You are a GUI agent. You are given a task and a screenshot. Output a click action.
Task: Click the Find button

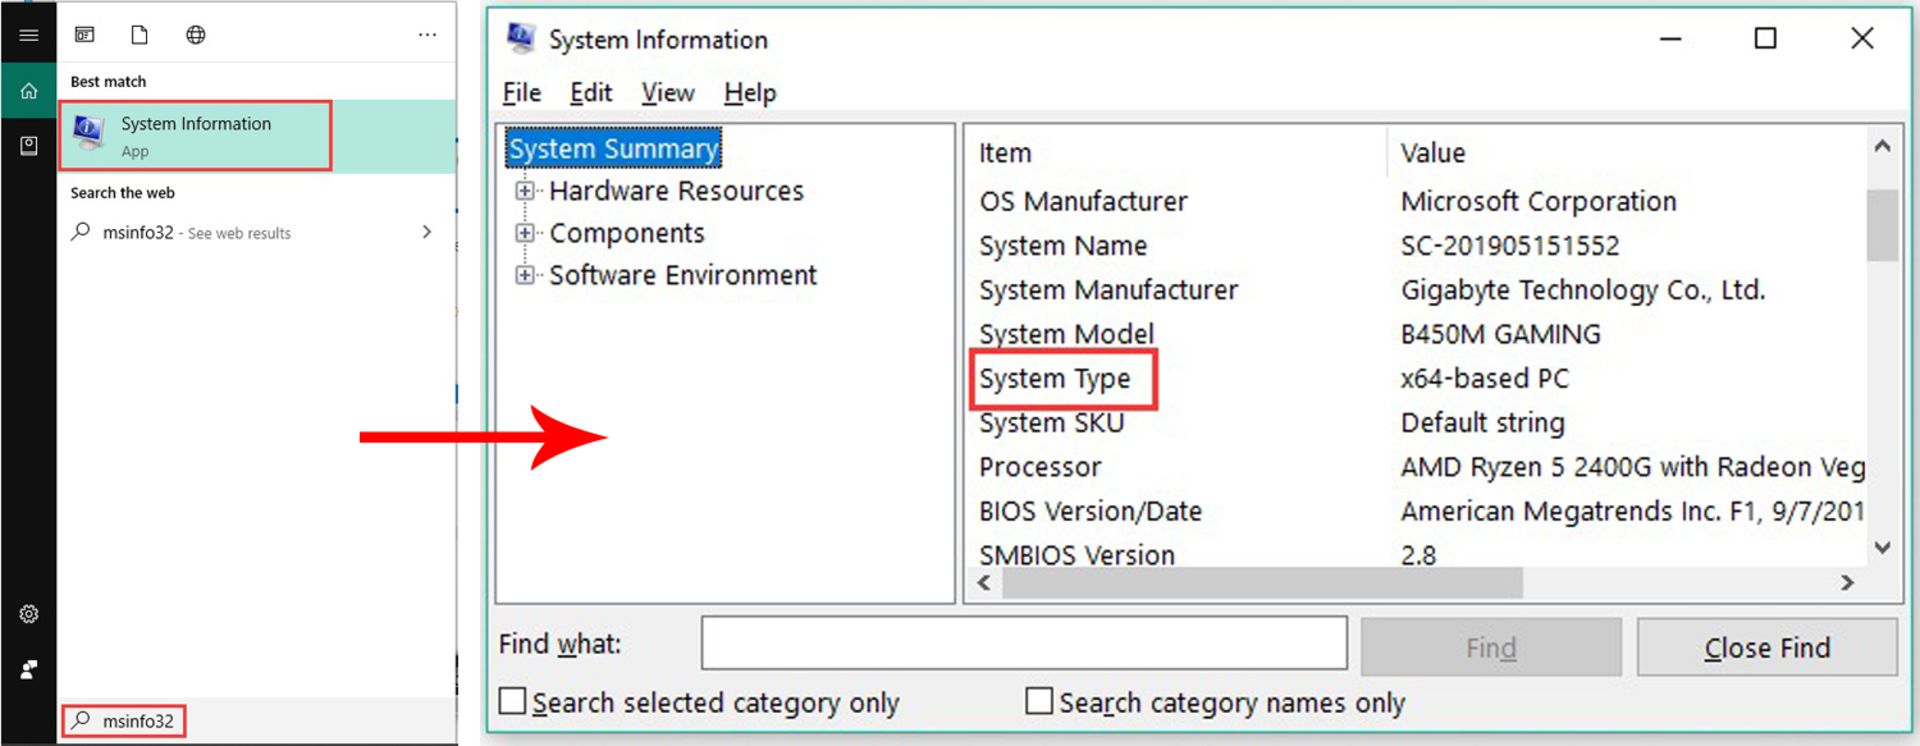[1491, 647]
